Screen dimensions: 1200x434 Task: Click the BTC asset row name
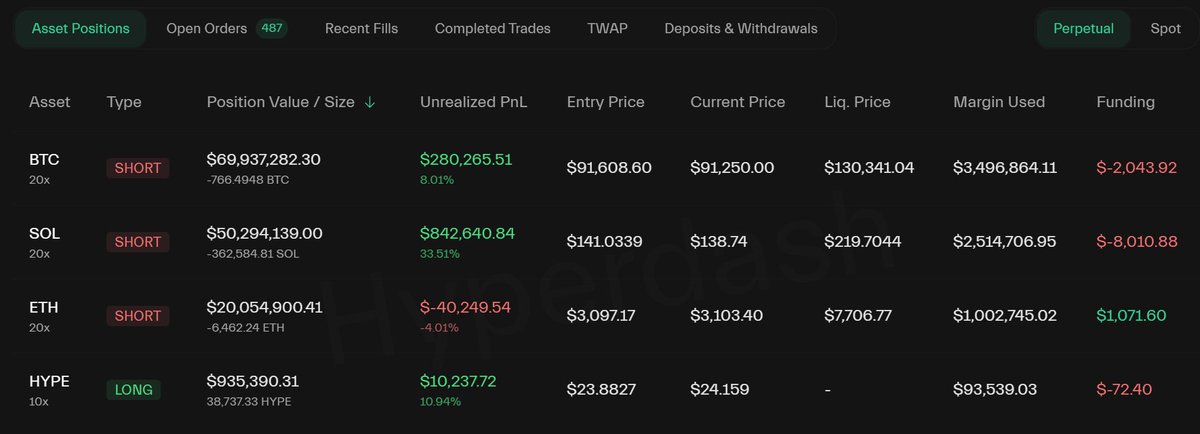coord(44,159)
